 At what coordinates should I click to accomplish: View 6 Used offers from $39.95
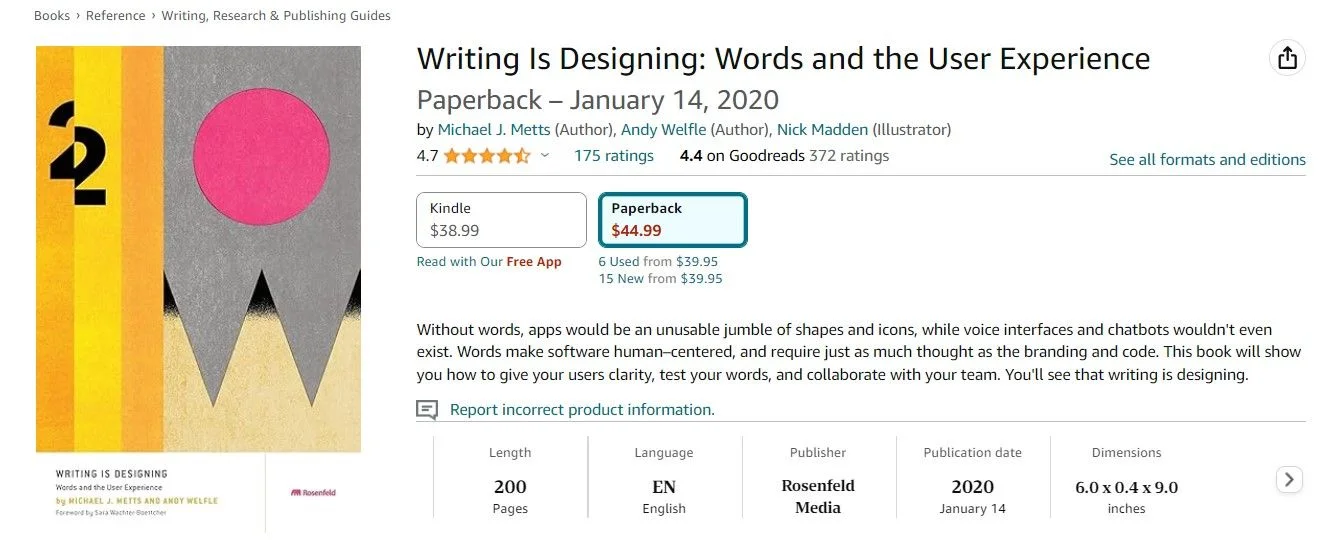pos(658,262)
